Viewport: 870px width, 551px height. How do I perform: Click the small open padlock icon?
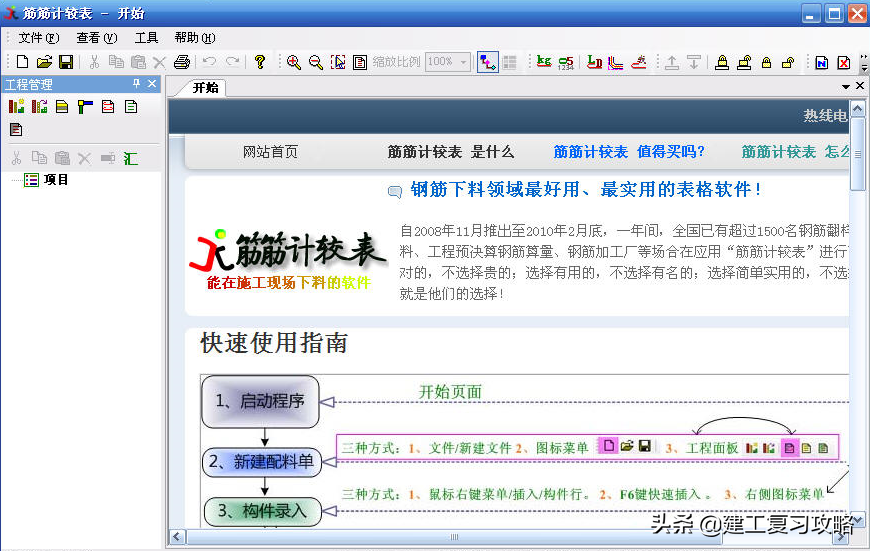click(788, 62)
